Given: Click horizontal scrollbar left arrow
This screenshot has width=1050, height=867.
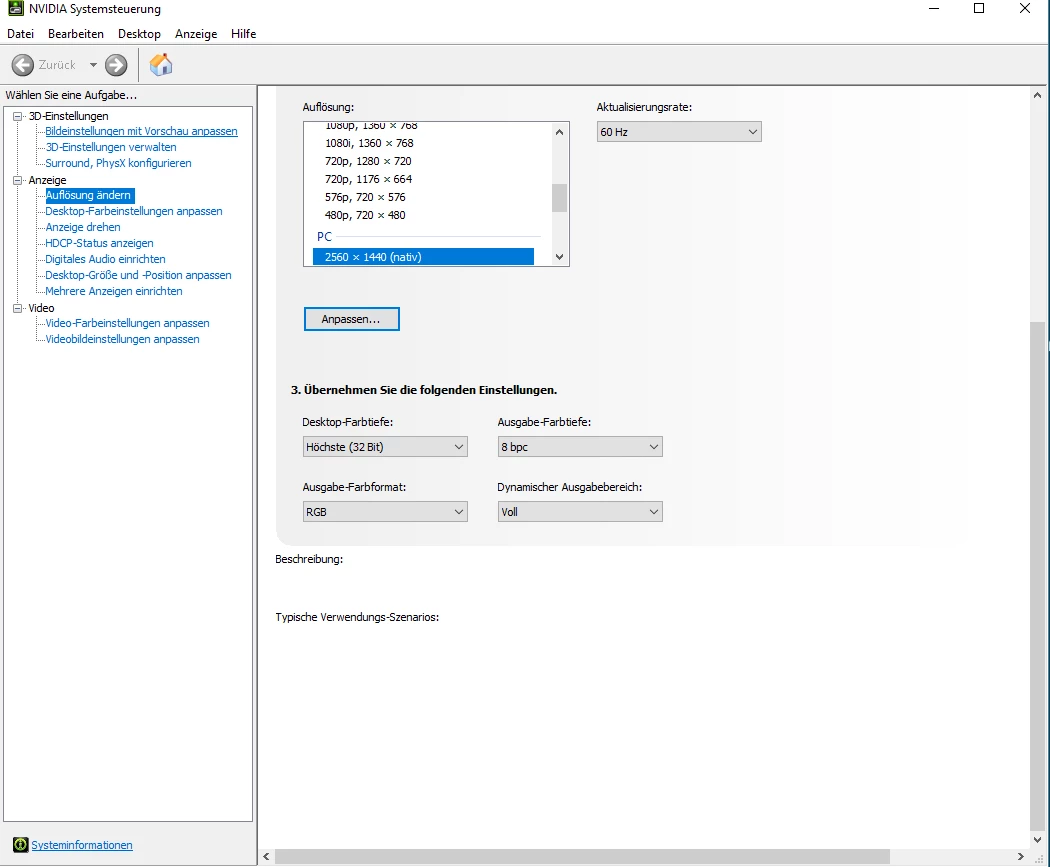Looking at the screenshot, I should pos(267,856).
